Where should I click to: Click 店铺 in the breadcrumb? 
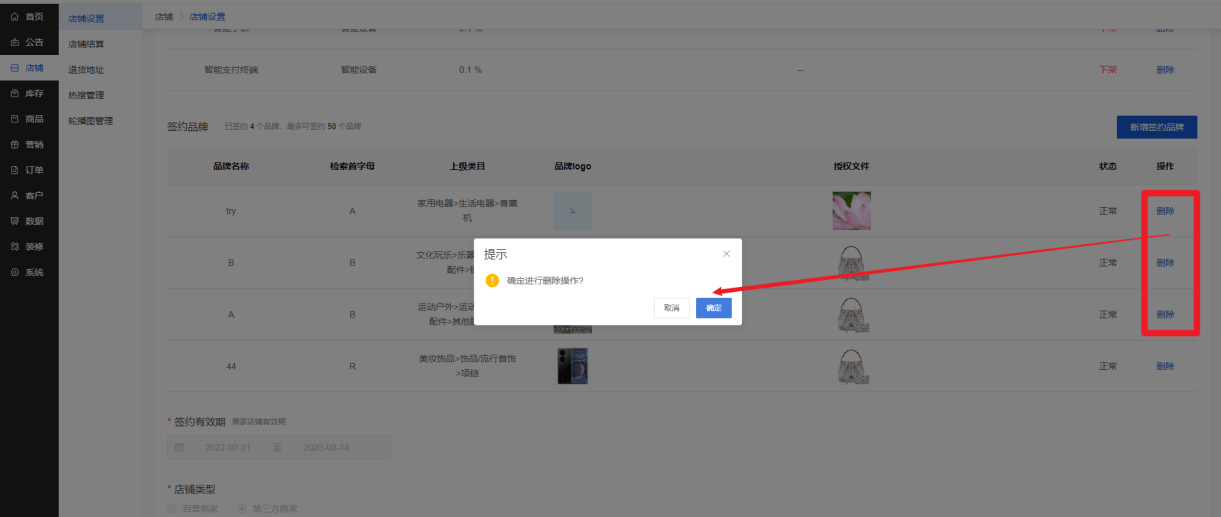[163, 17]
